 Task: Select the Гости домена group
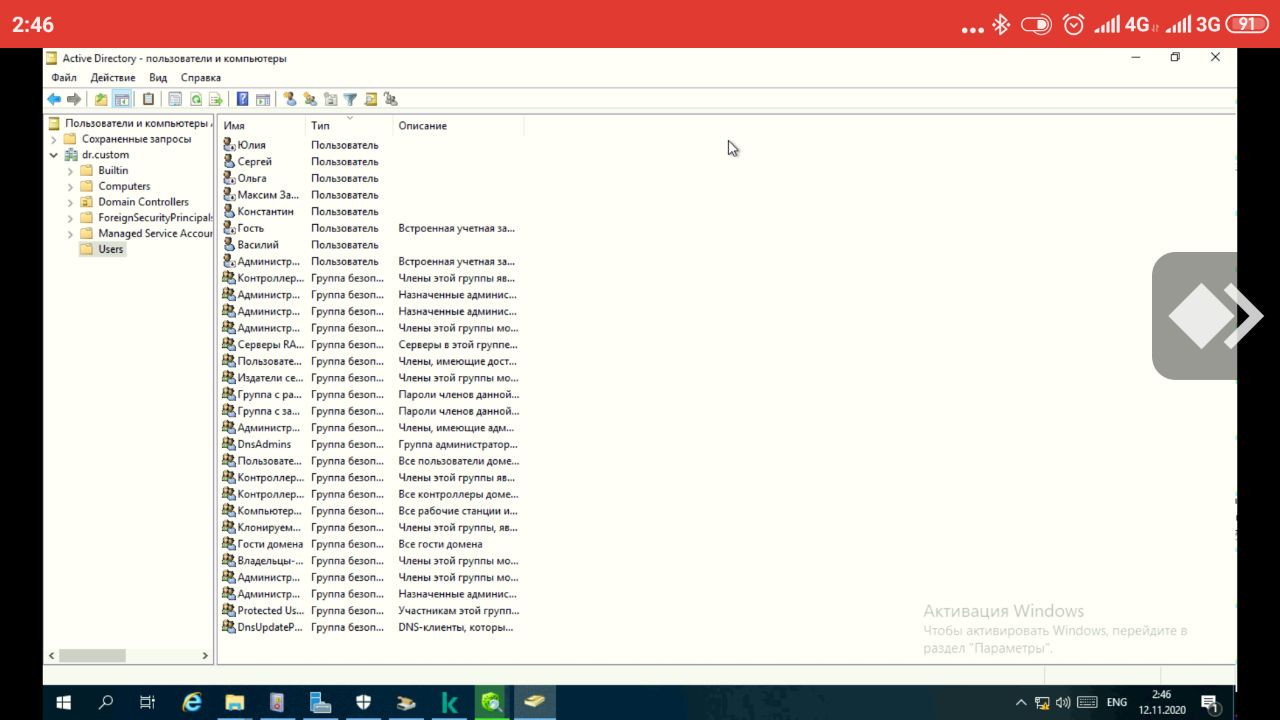tap(269, 544)
